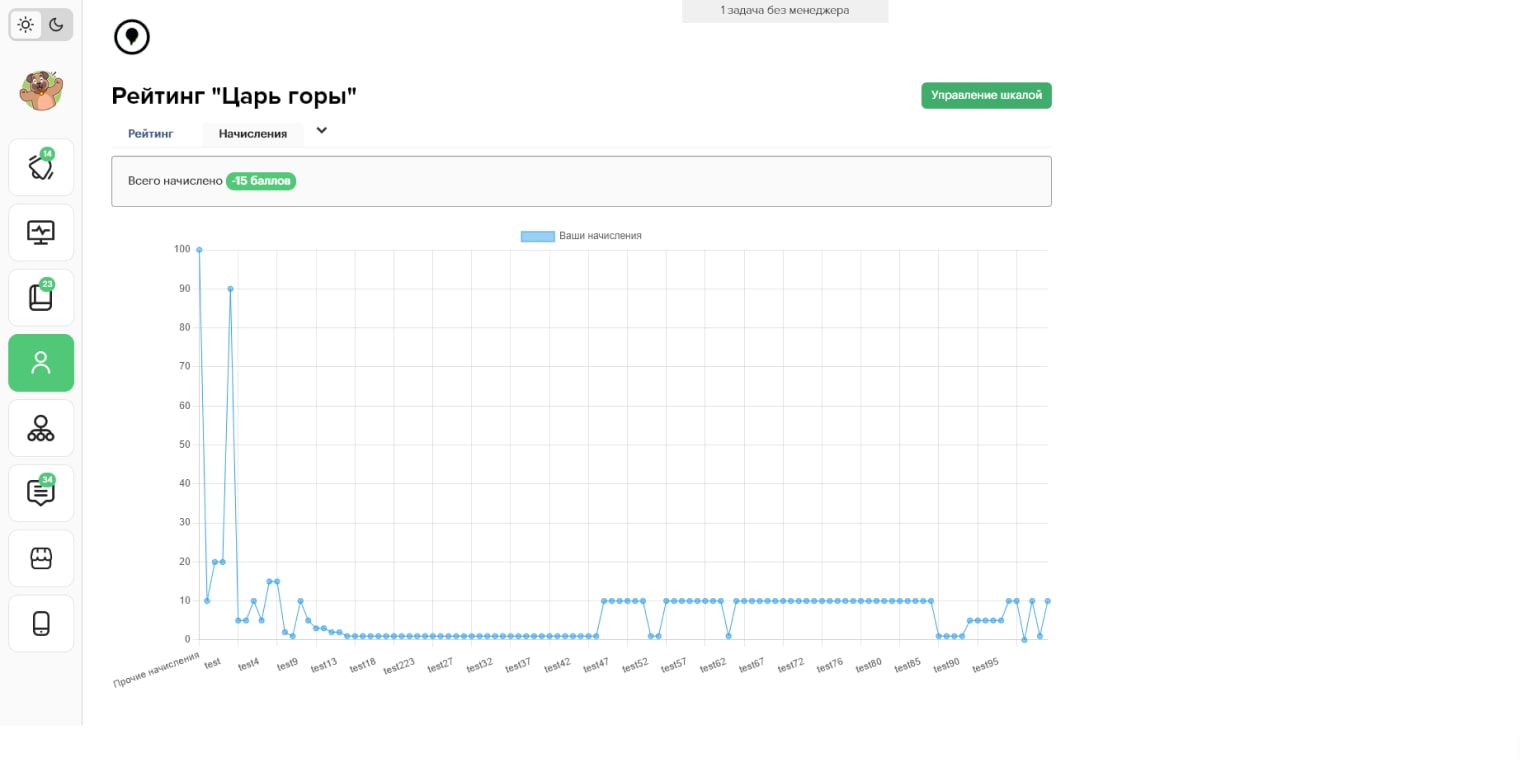
Task: Click the round logo icon at top
Action: (132, 38)
